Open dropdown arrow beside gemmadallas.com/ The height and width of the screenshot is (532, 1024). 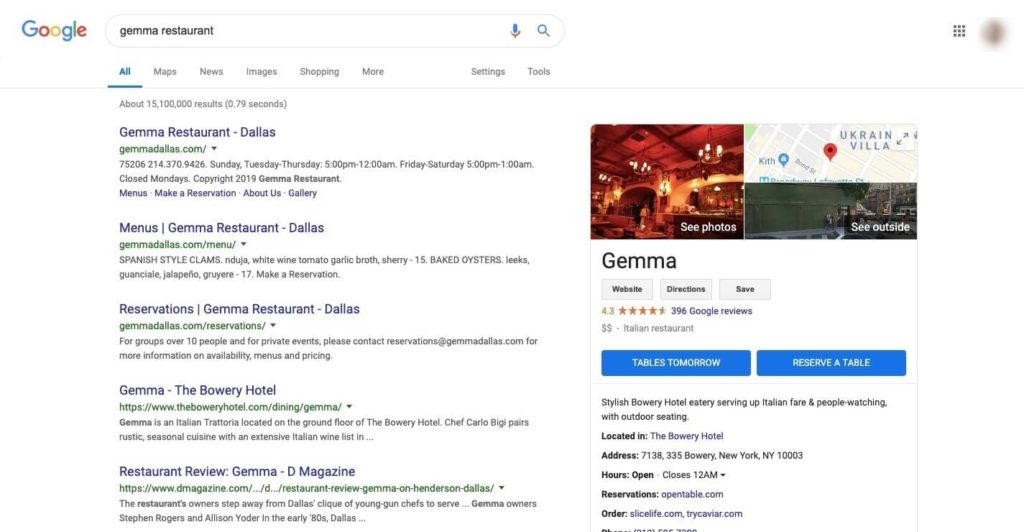(x=214, y=149)
